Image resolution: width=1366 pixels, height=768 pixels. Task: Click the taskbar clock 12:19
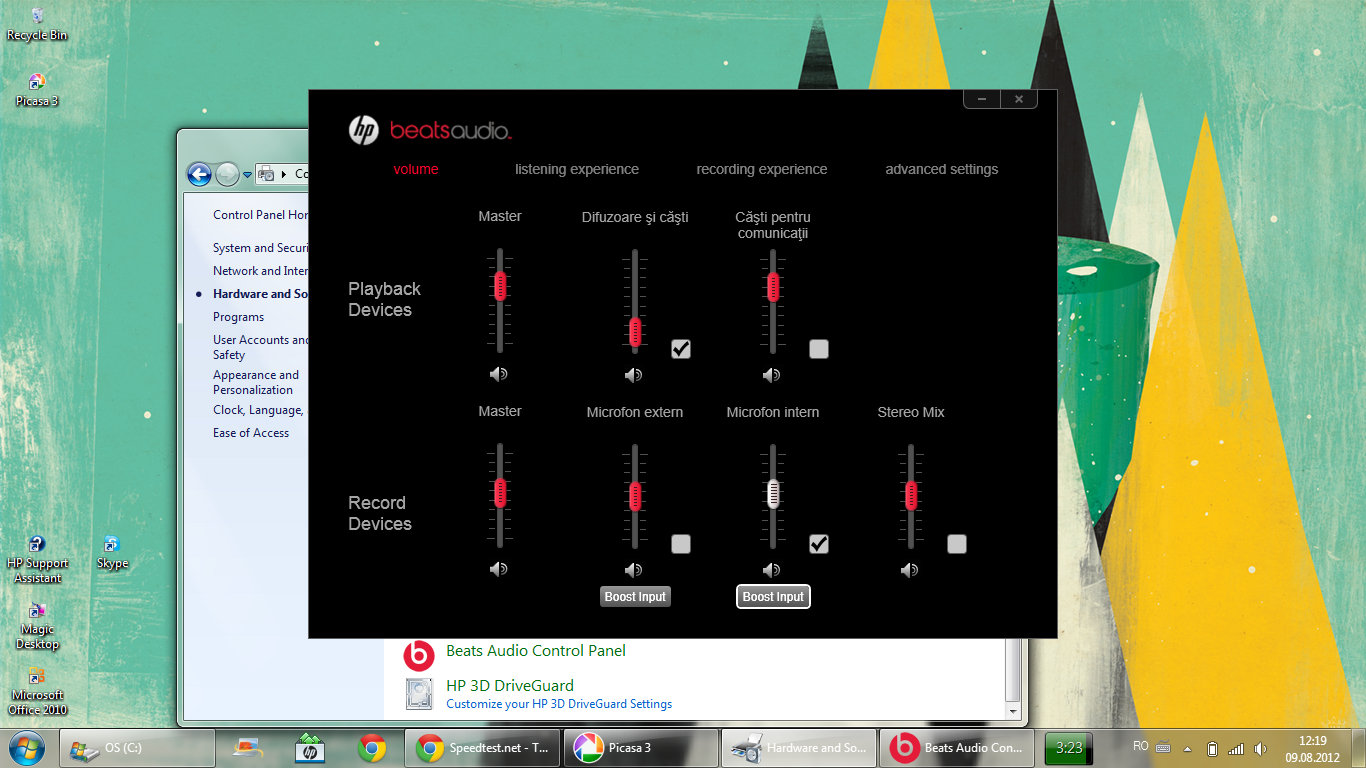1312,748
